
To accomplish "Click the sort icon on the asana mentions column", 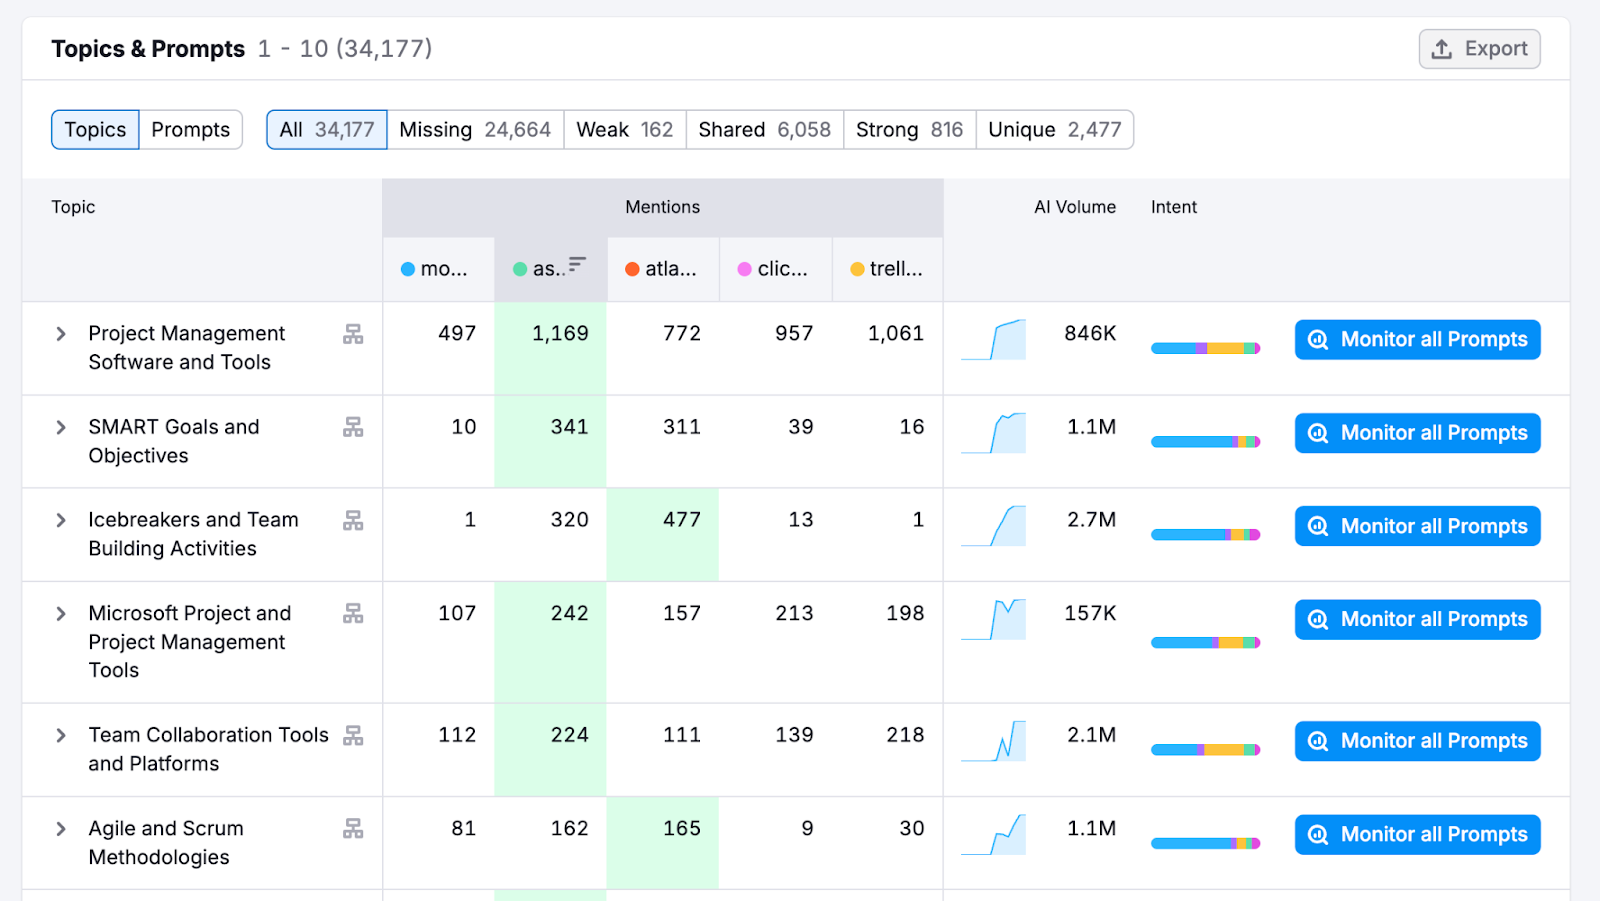I will [x=578, y=266].
